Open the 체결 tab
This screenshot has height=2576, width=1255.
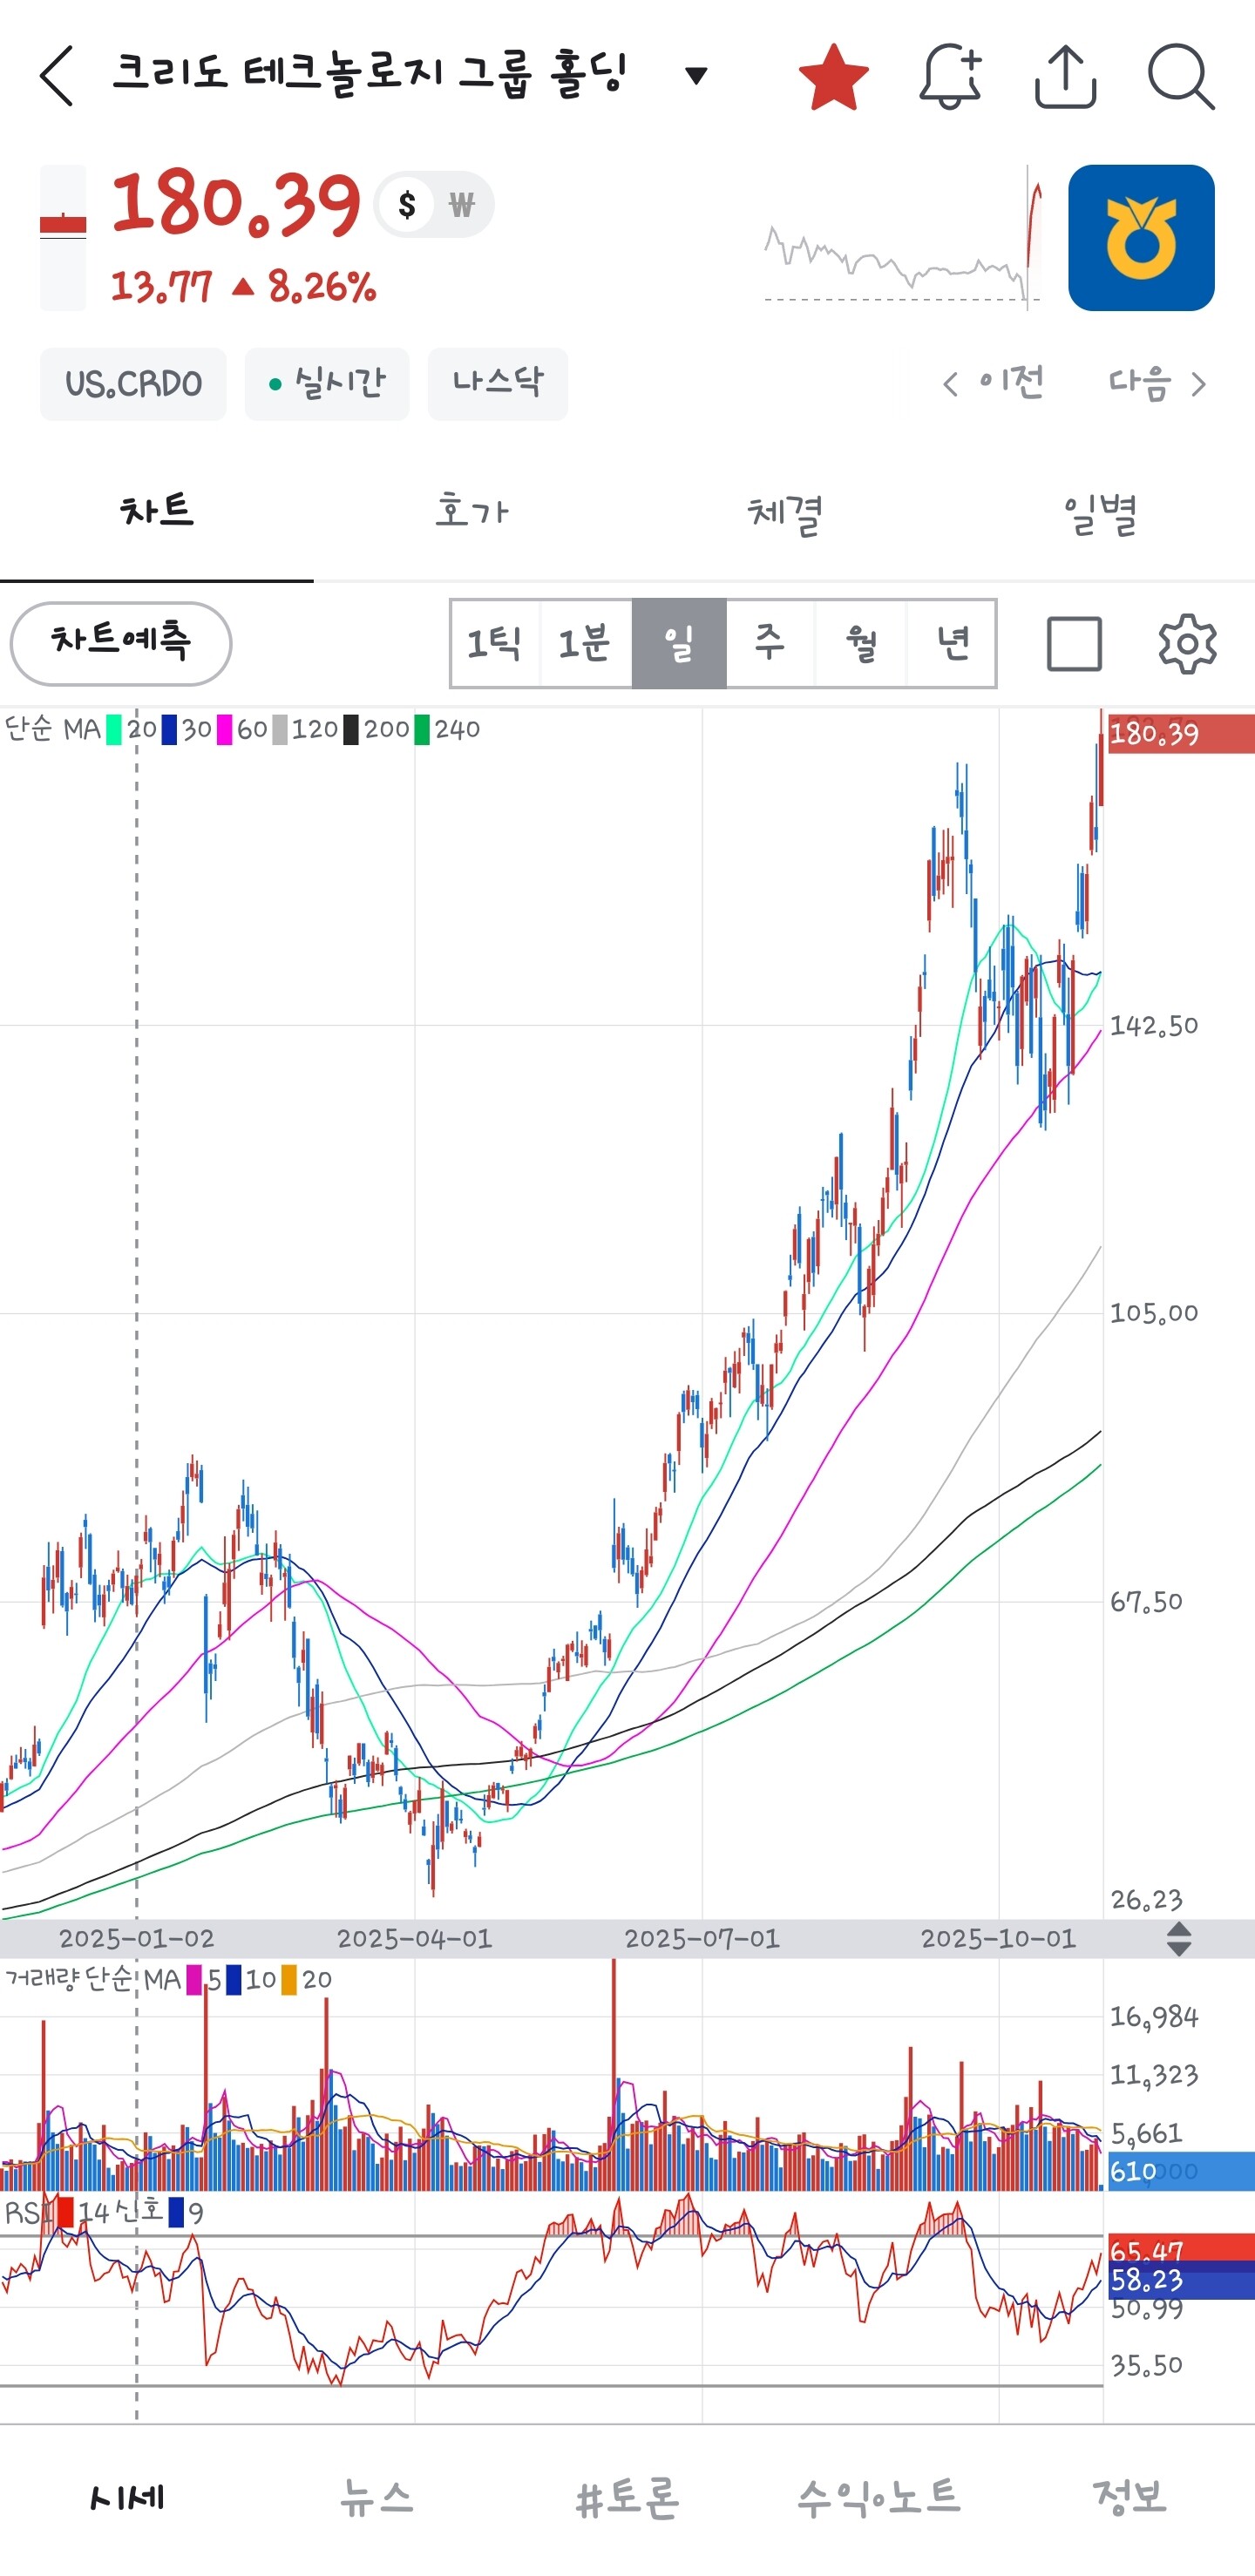click(785, 512)
